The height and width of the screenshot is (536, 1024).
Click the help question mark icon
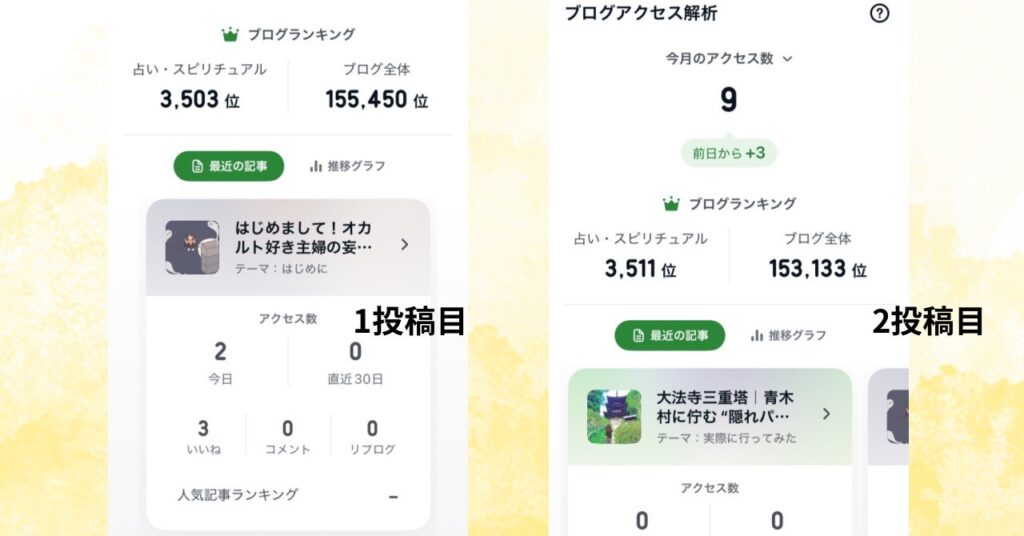pos(879,13)
